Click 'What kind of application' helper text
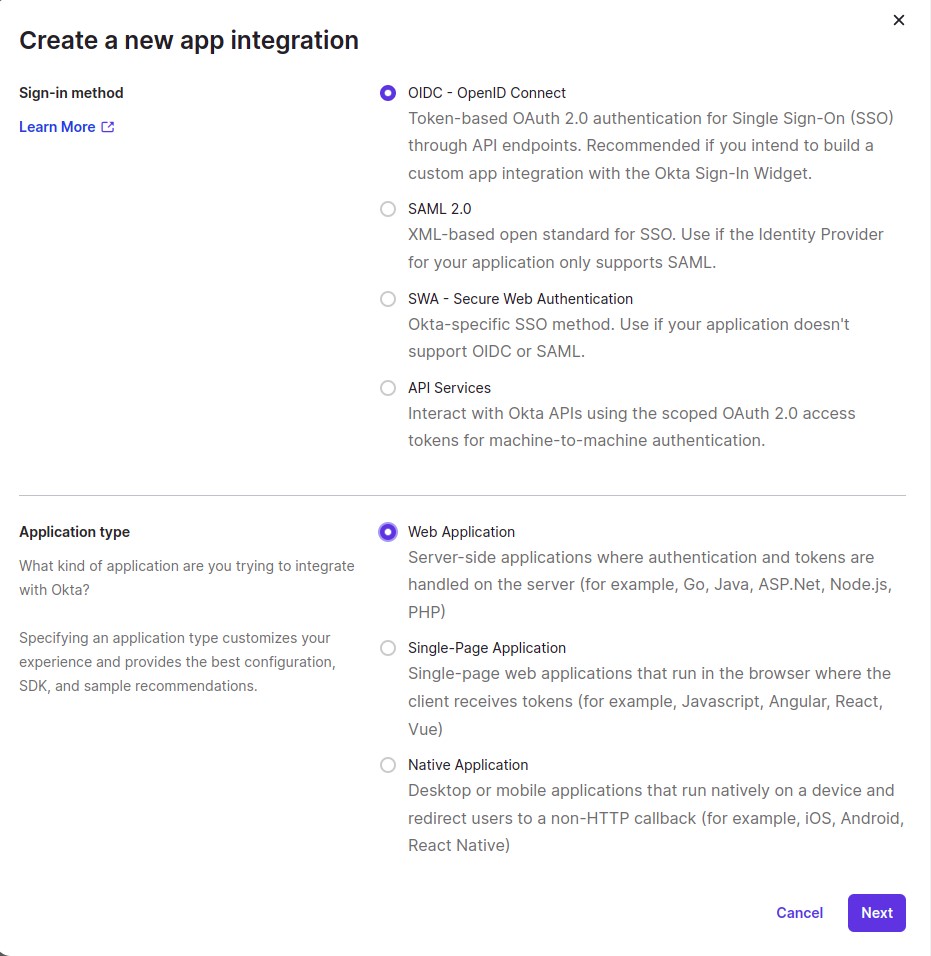The height and width of the screenshot is (956, 931). pos(187,578)
